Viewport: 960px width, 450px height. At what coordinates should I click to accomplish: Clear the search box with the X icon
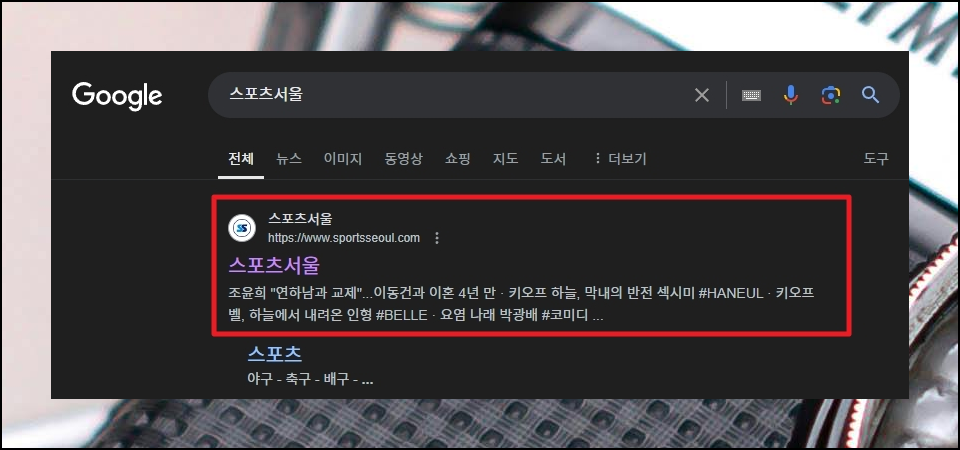click(702, 95)
